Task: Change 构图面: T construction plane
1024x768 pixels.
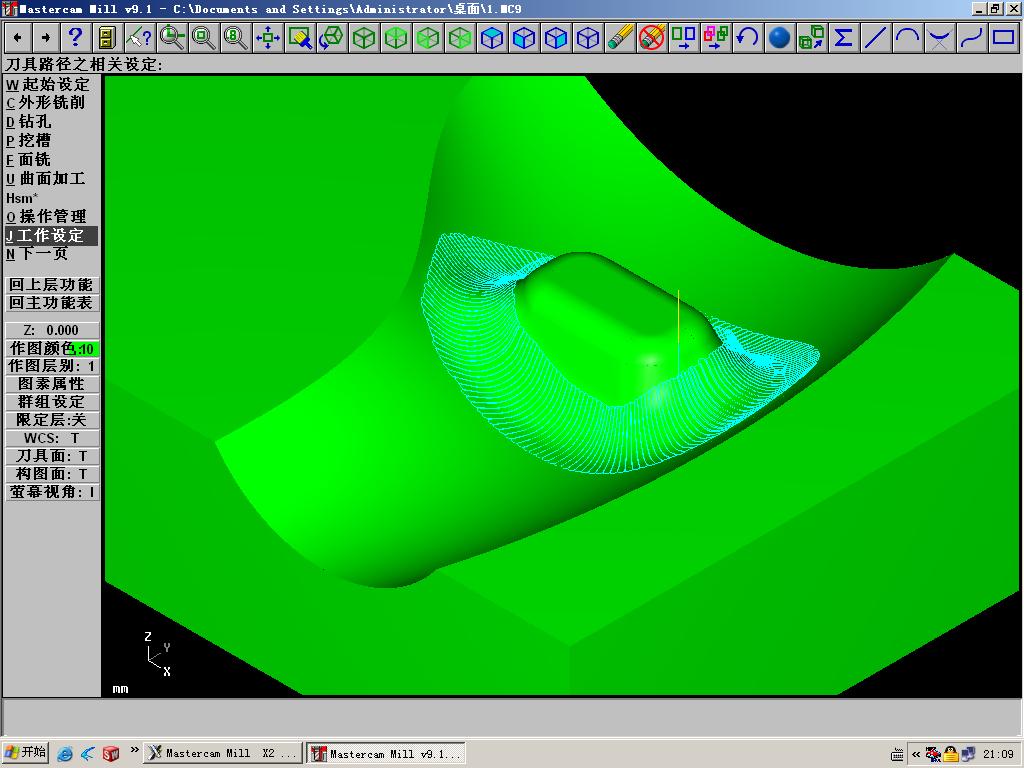Action: (52, 473)
